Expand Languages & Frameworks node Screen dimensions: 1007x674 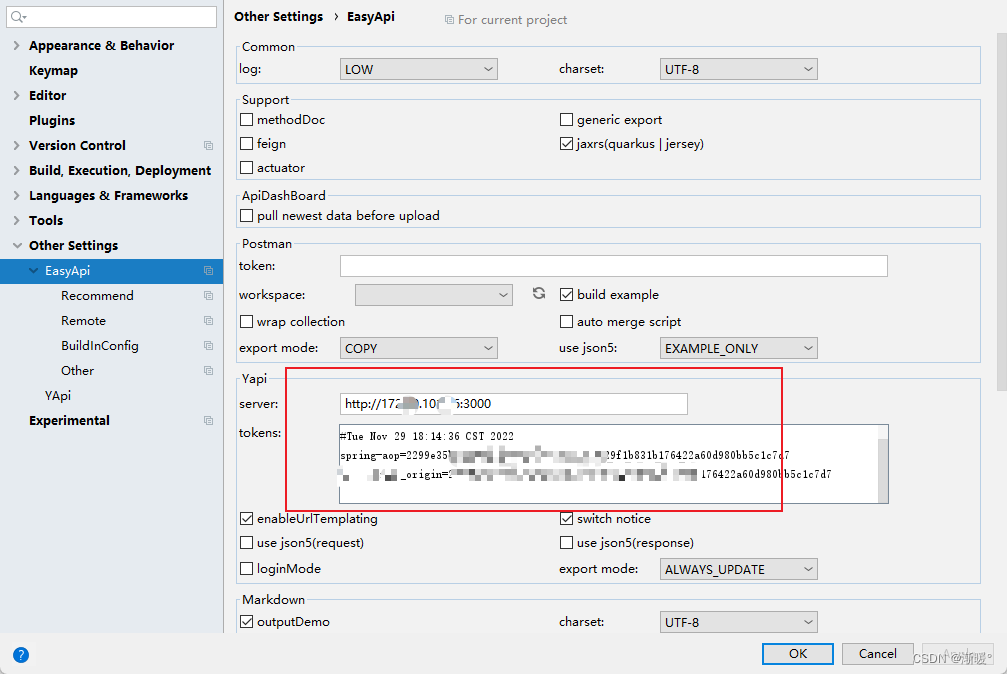[x=17, y=196]
